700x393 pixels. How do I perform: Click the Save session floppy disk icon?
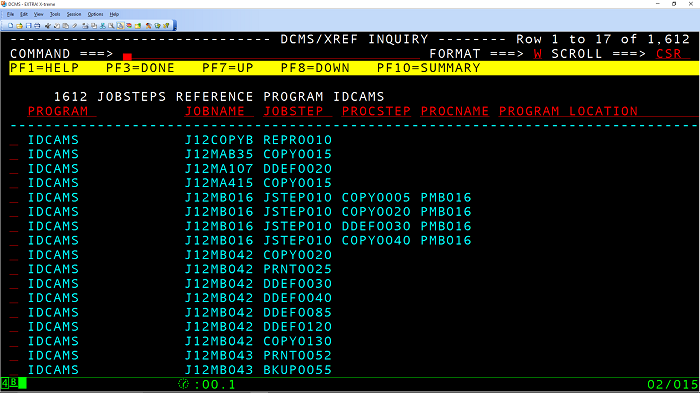[x=29, y=26]
